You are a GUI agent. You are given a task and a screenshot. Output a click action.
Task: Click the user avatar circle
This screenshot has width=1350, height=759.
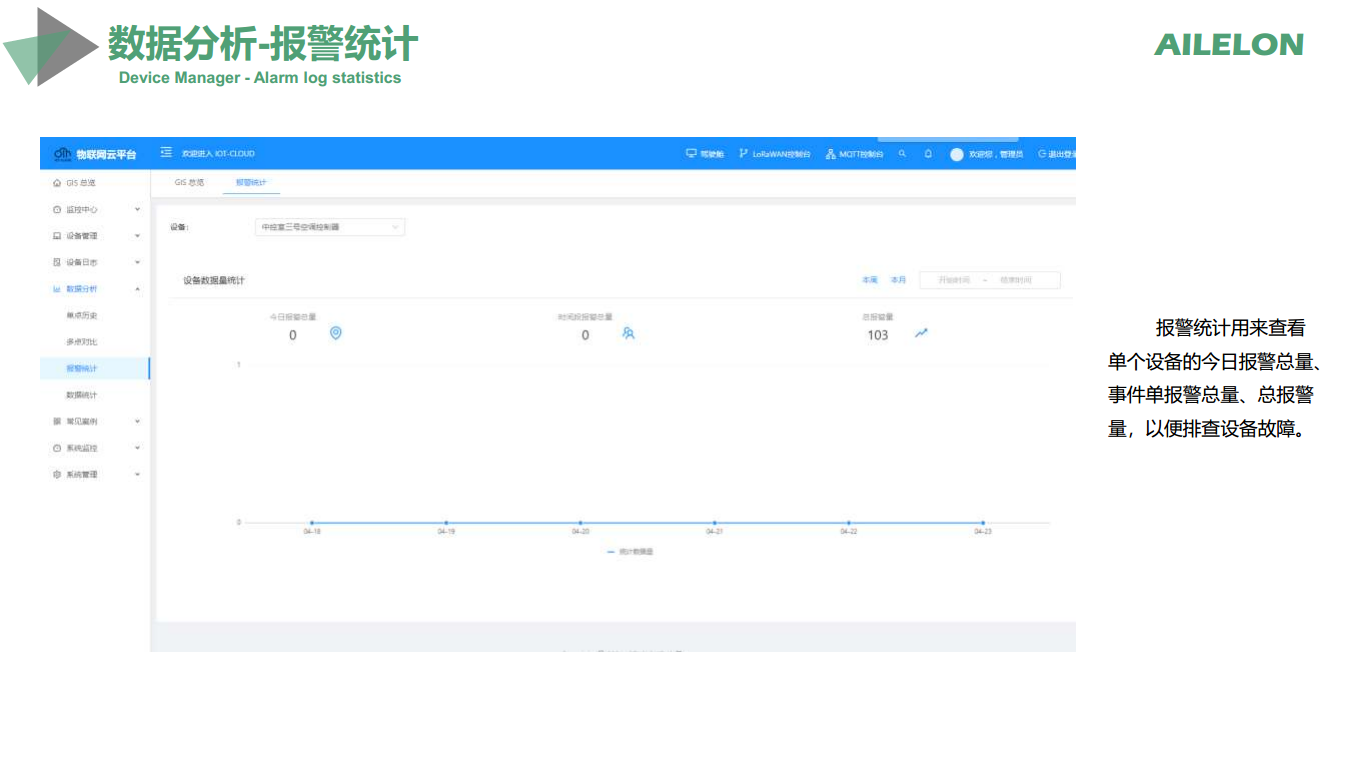point(957,154)
